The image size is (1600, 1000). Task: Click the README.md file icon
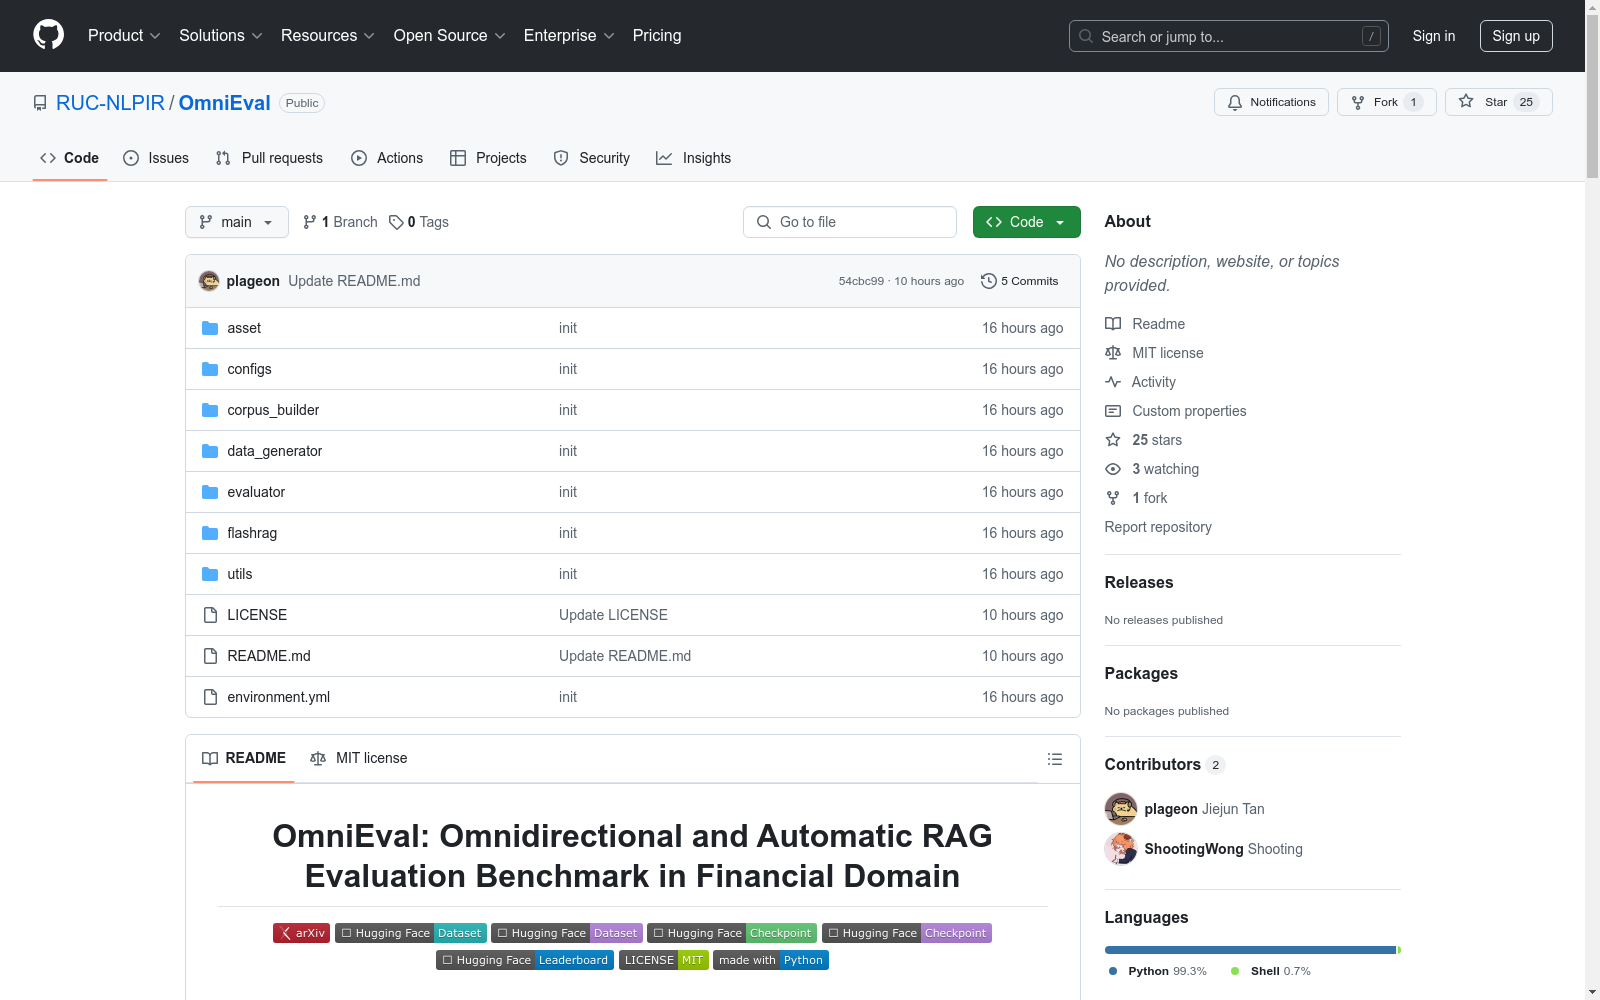[x=210, y=656]
